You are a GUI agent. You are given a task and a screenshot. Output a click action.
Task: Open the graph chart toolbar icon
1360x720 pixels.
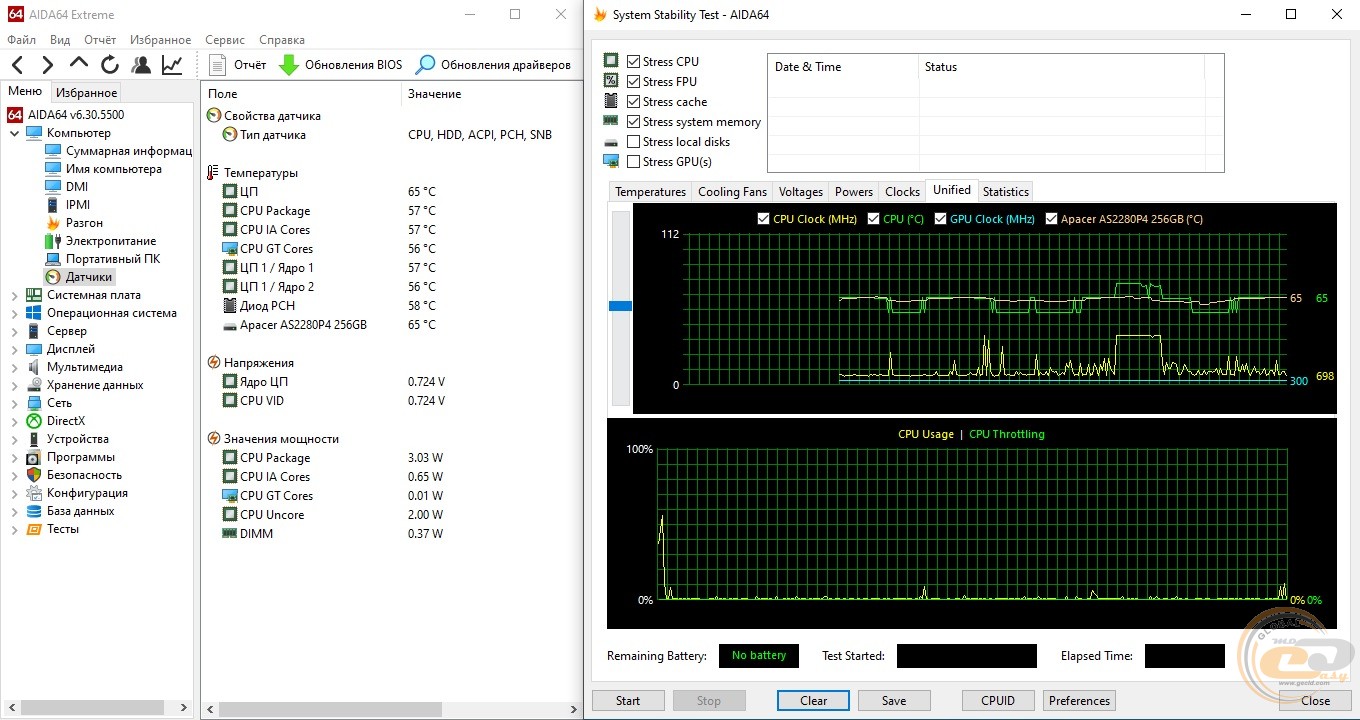point(172,65)
